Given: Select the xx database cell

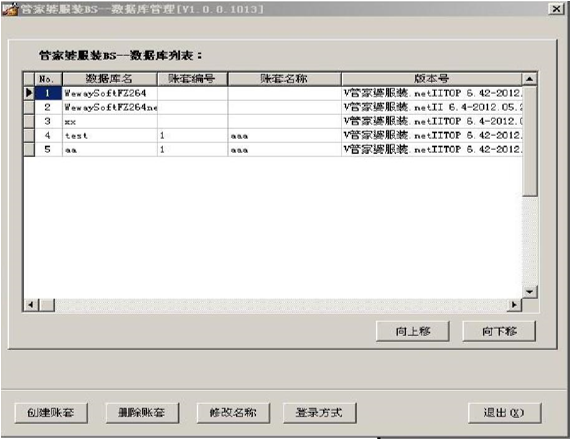Looking at the screenshot, I should point(110,121).
